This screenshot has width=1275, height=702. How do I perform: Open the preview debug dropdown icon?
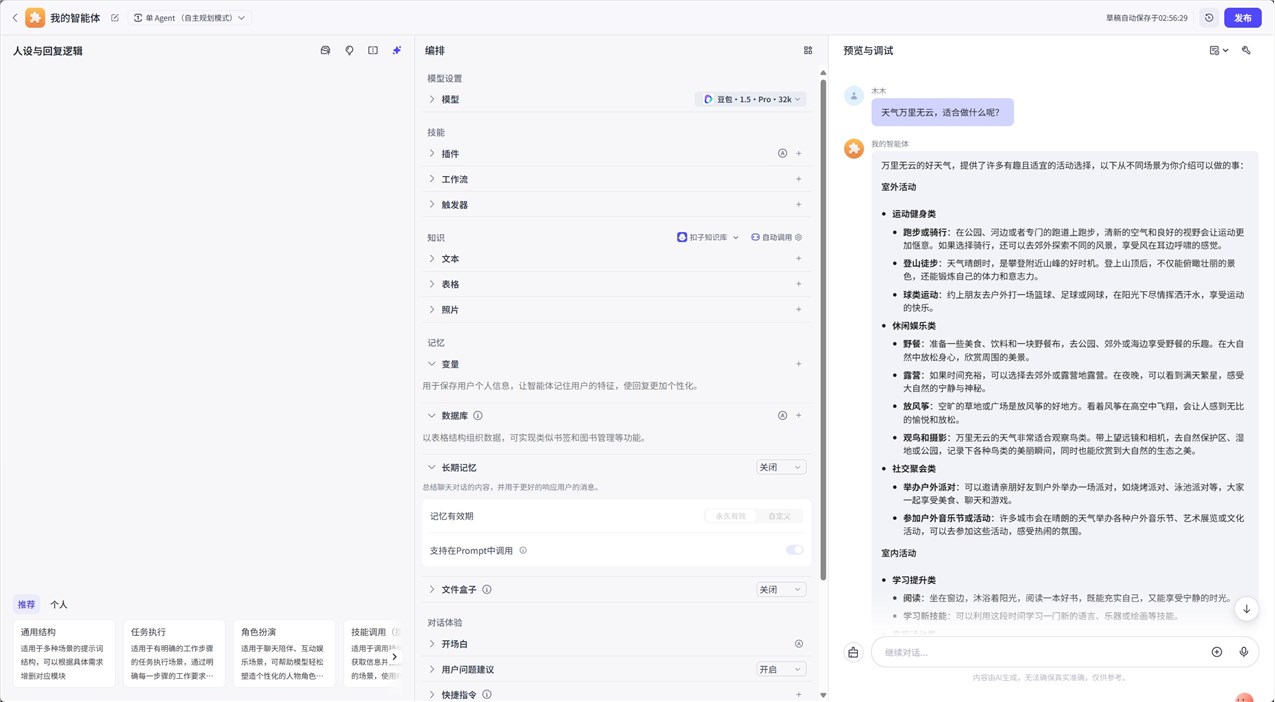point(1218,50)
